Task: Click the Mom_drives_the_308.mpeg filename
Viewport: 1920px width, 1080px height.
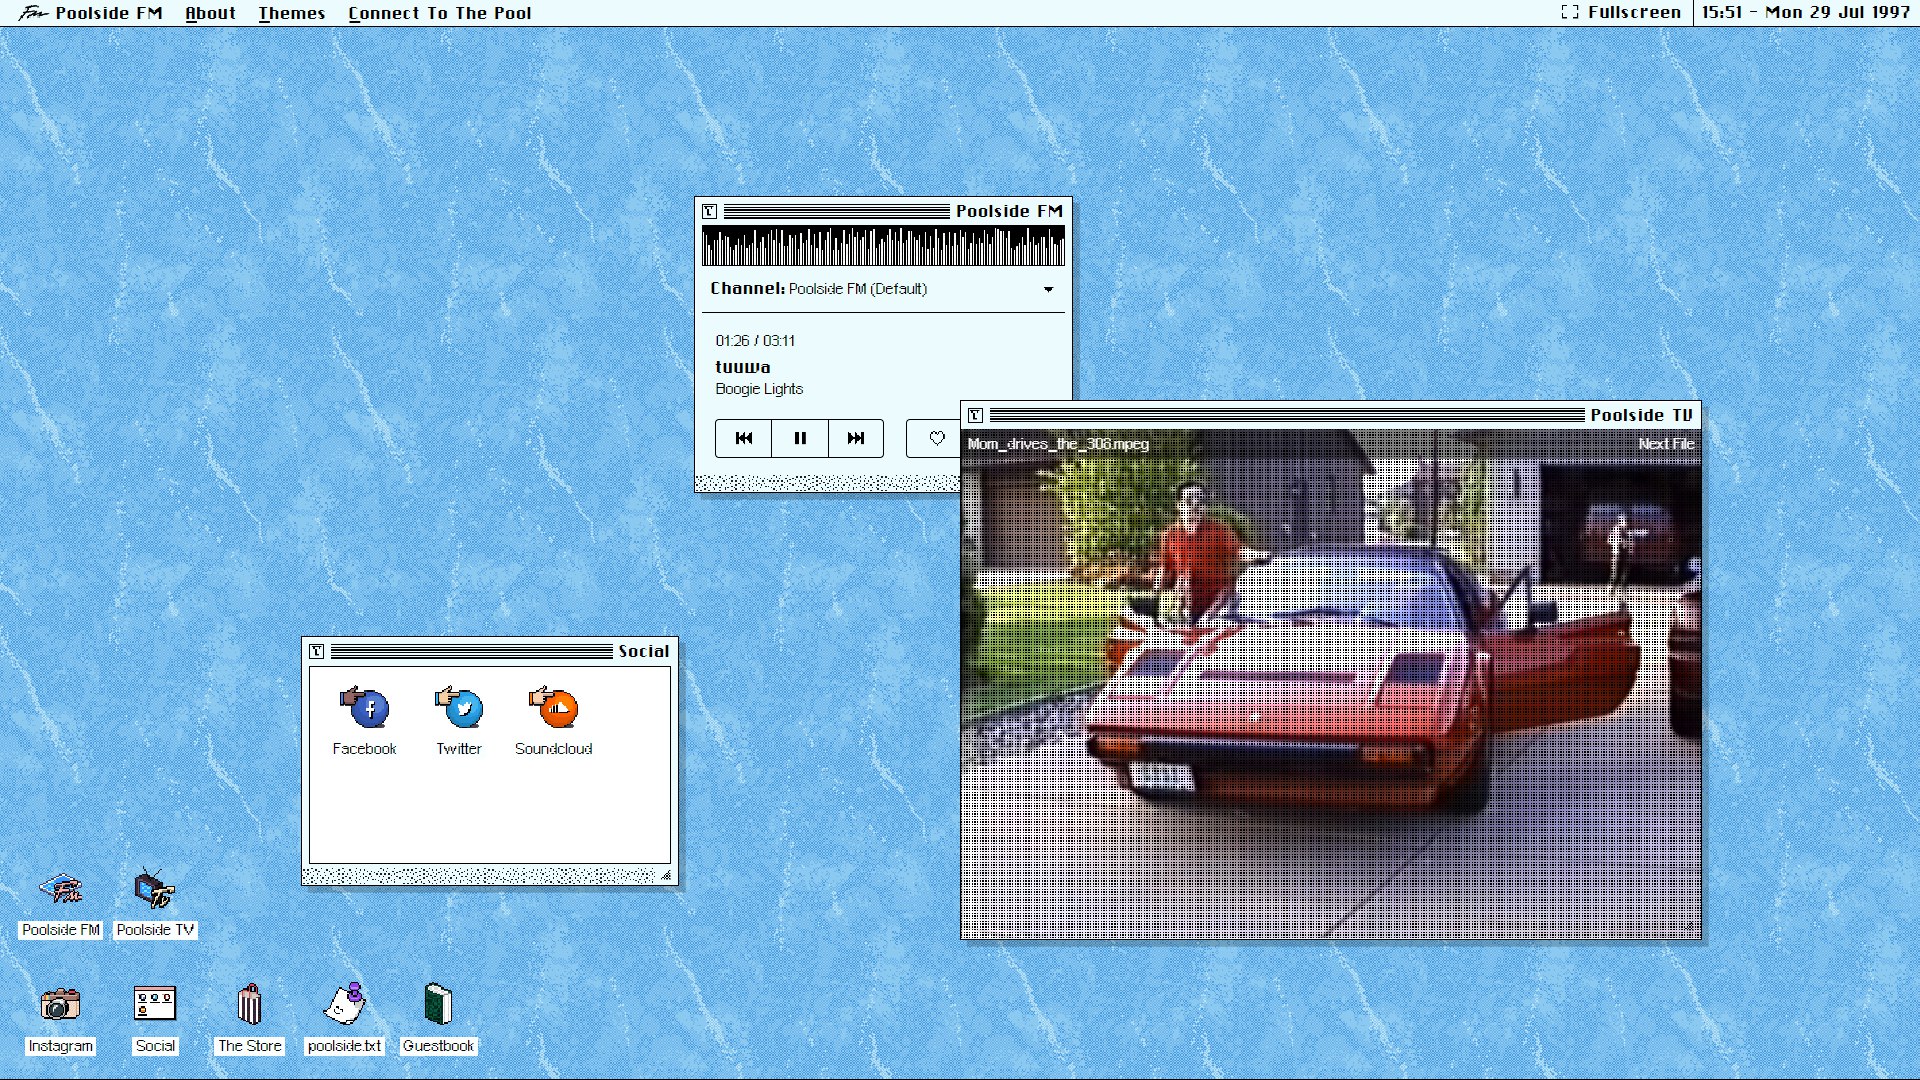Action: coord(1058,444)
